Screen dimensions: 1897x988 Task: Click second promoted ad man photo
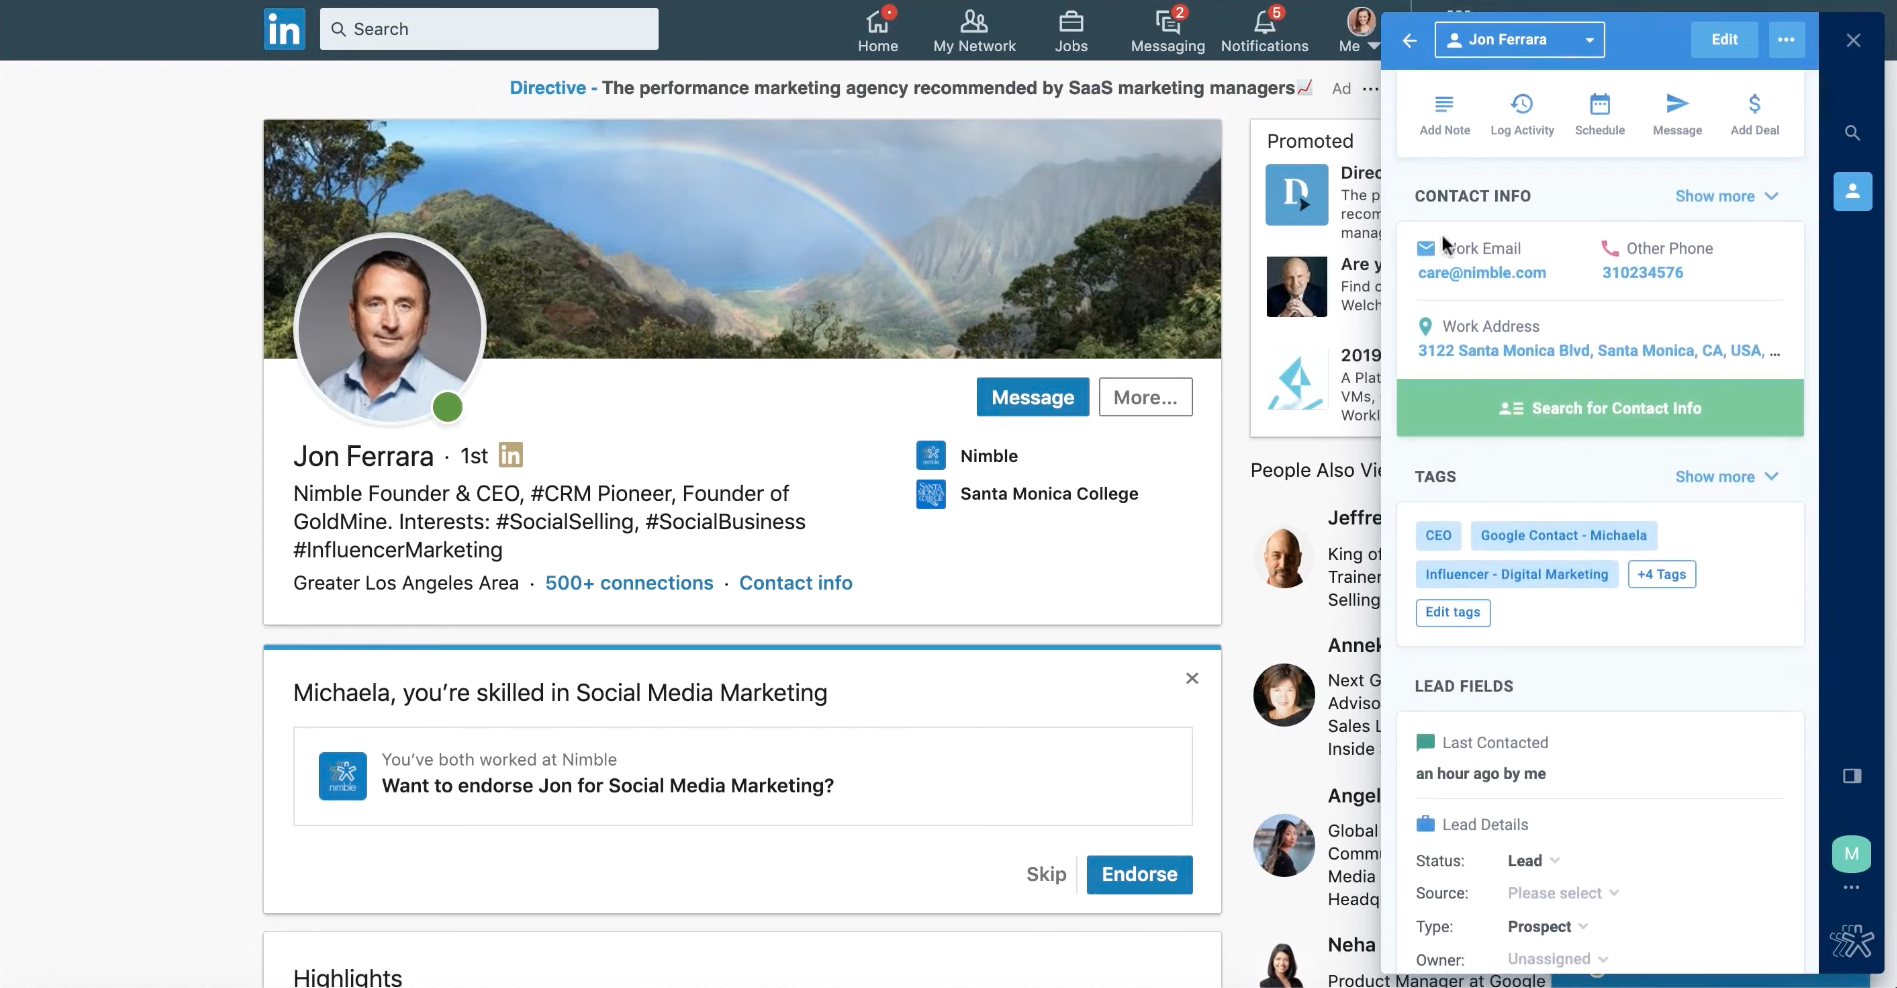(x=1296, y=287)
